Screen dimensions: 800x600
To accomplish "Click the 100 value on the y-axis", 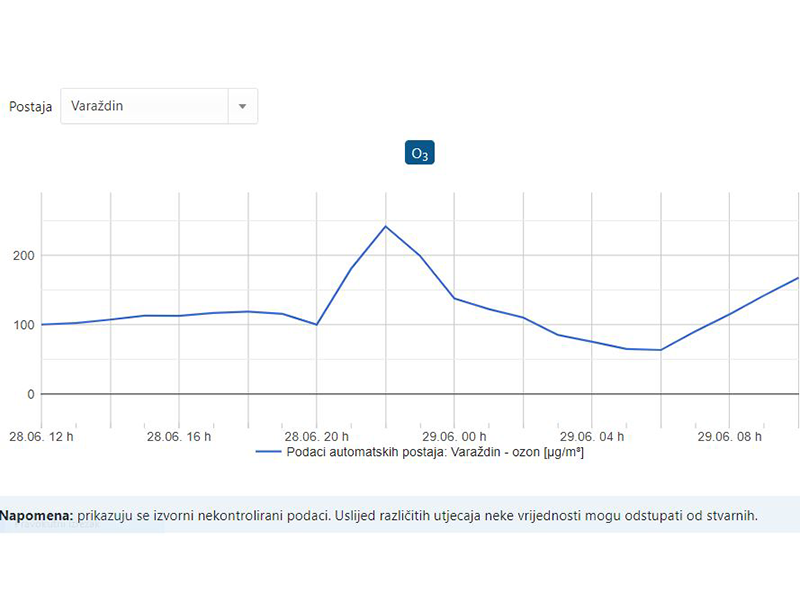I will point(23,325).
